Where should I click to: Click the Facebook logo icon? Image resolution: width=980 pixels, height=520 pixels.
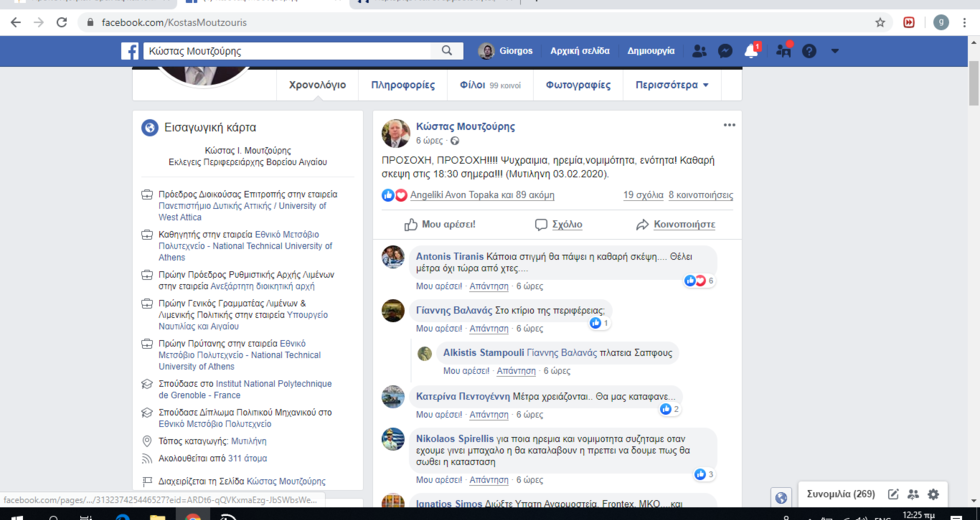[129, 51]
